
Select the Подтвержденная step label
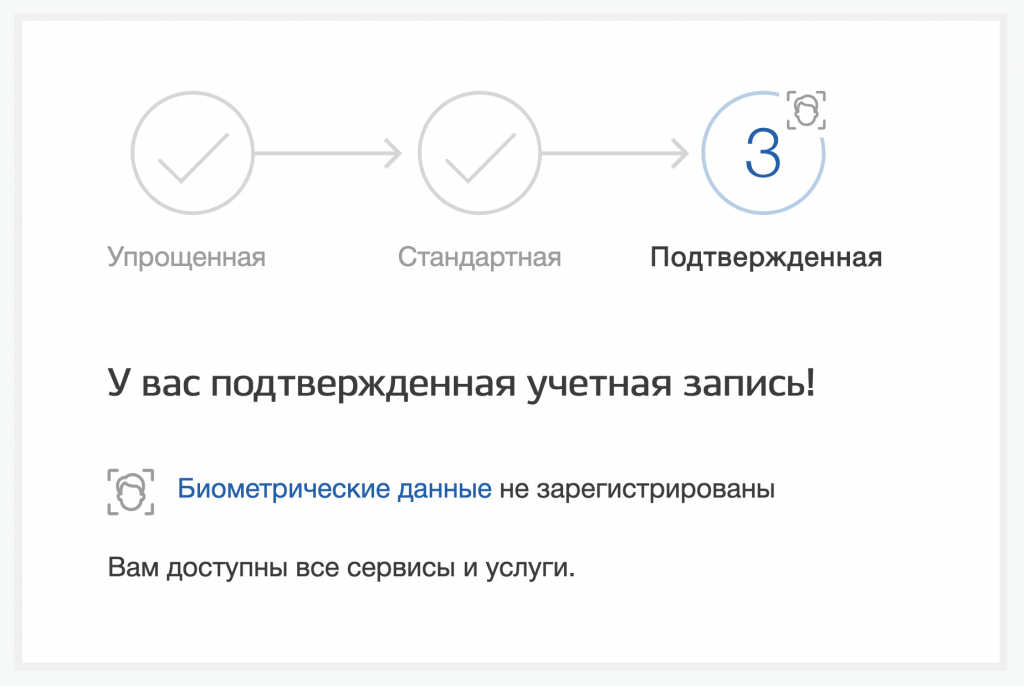pos(766,258)
